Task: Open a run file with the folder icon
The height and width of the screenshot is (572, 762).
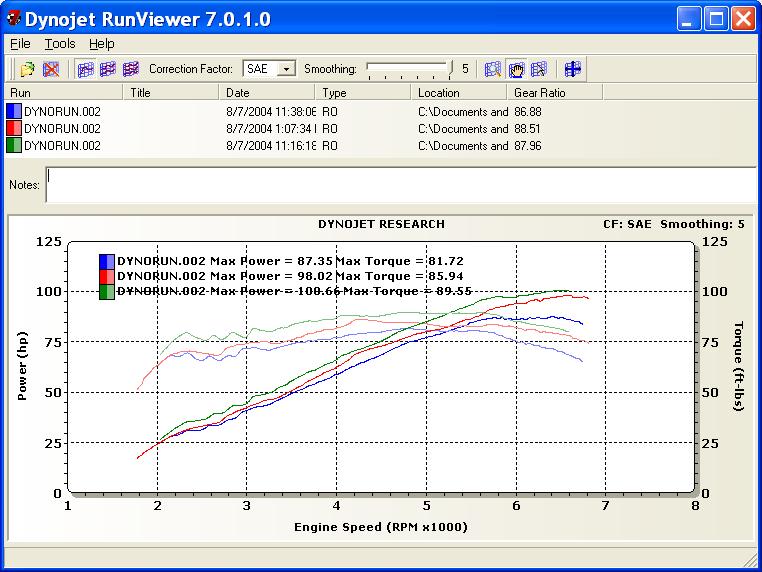Action: click(27, 69)
